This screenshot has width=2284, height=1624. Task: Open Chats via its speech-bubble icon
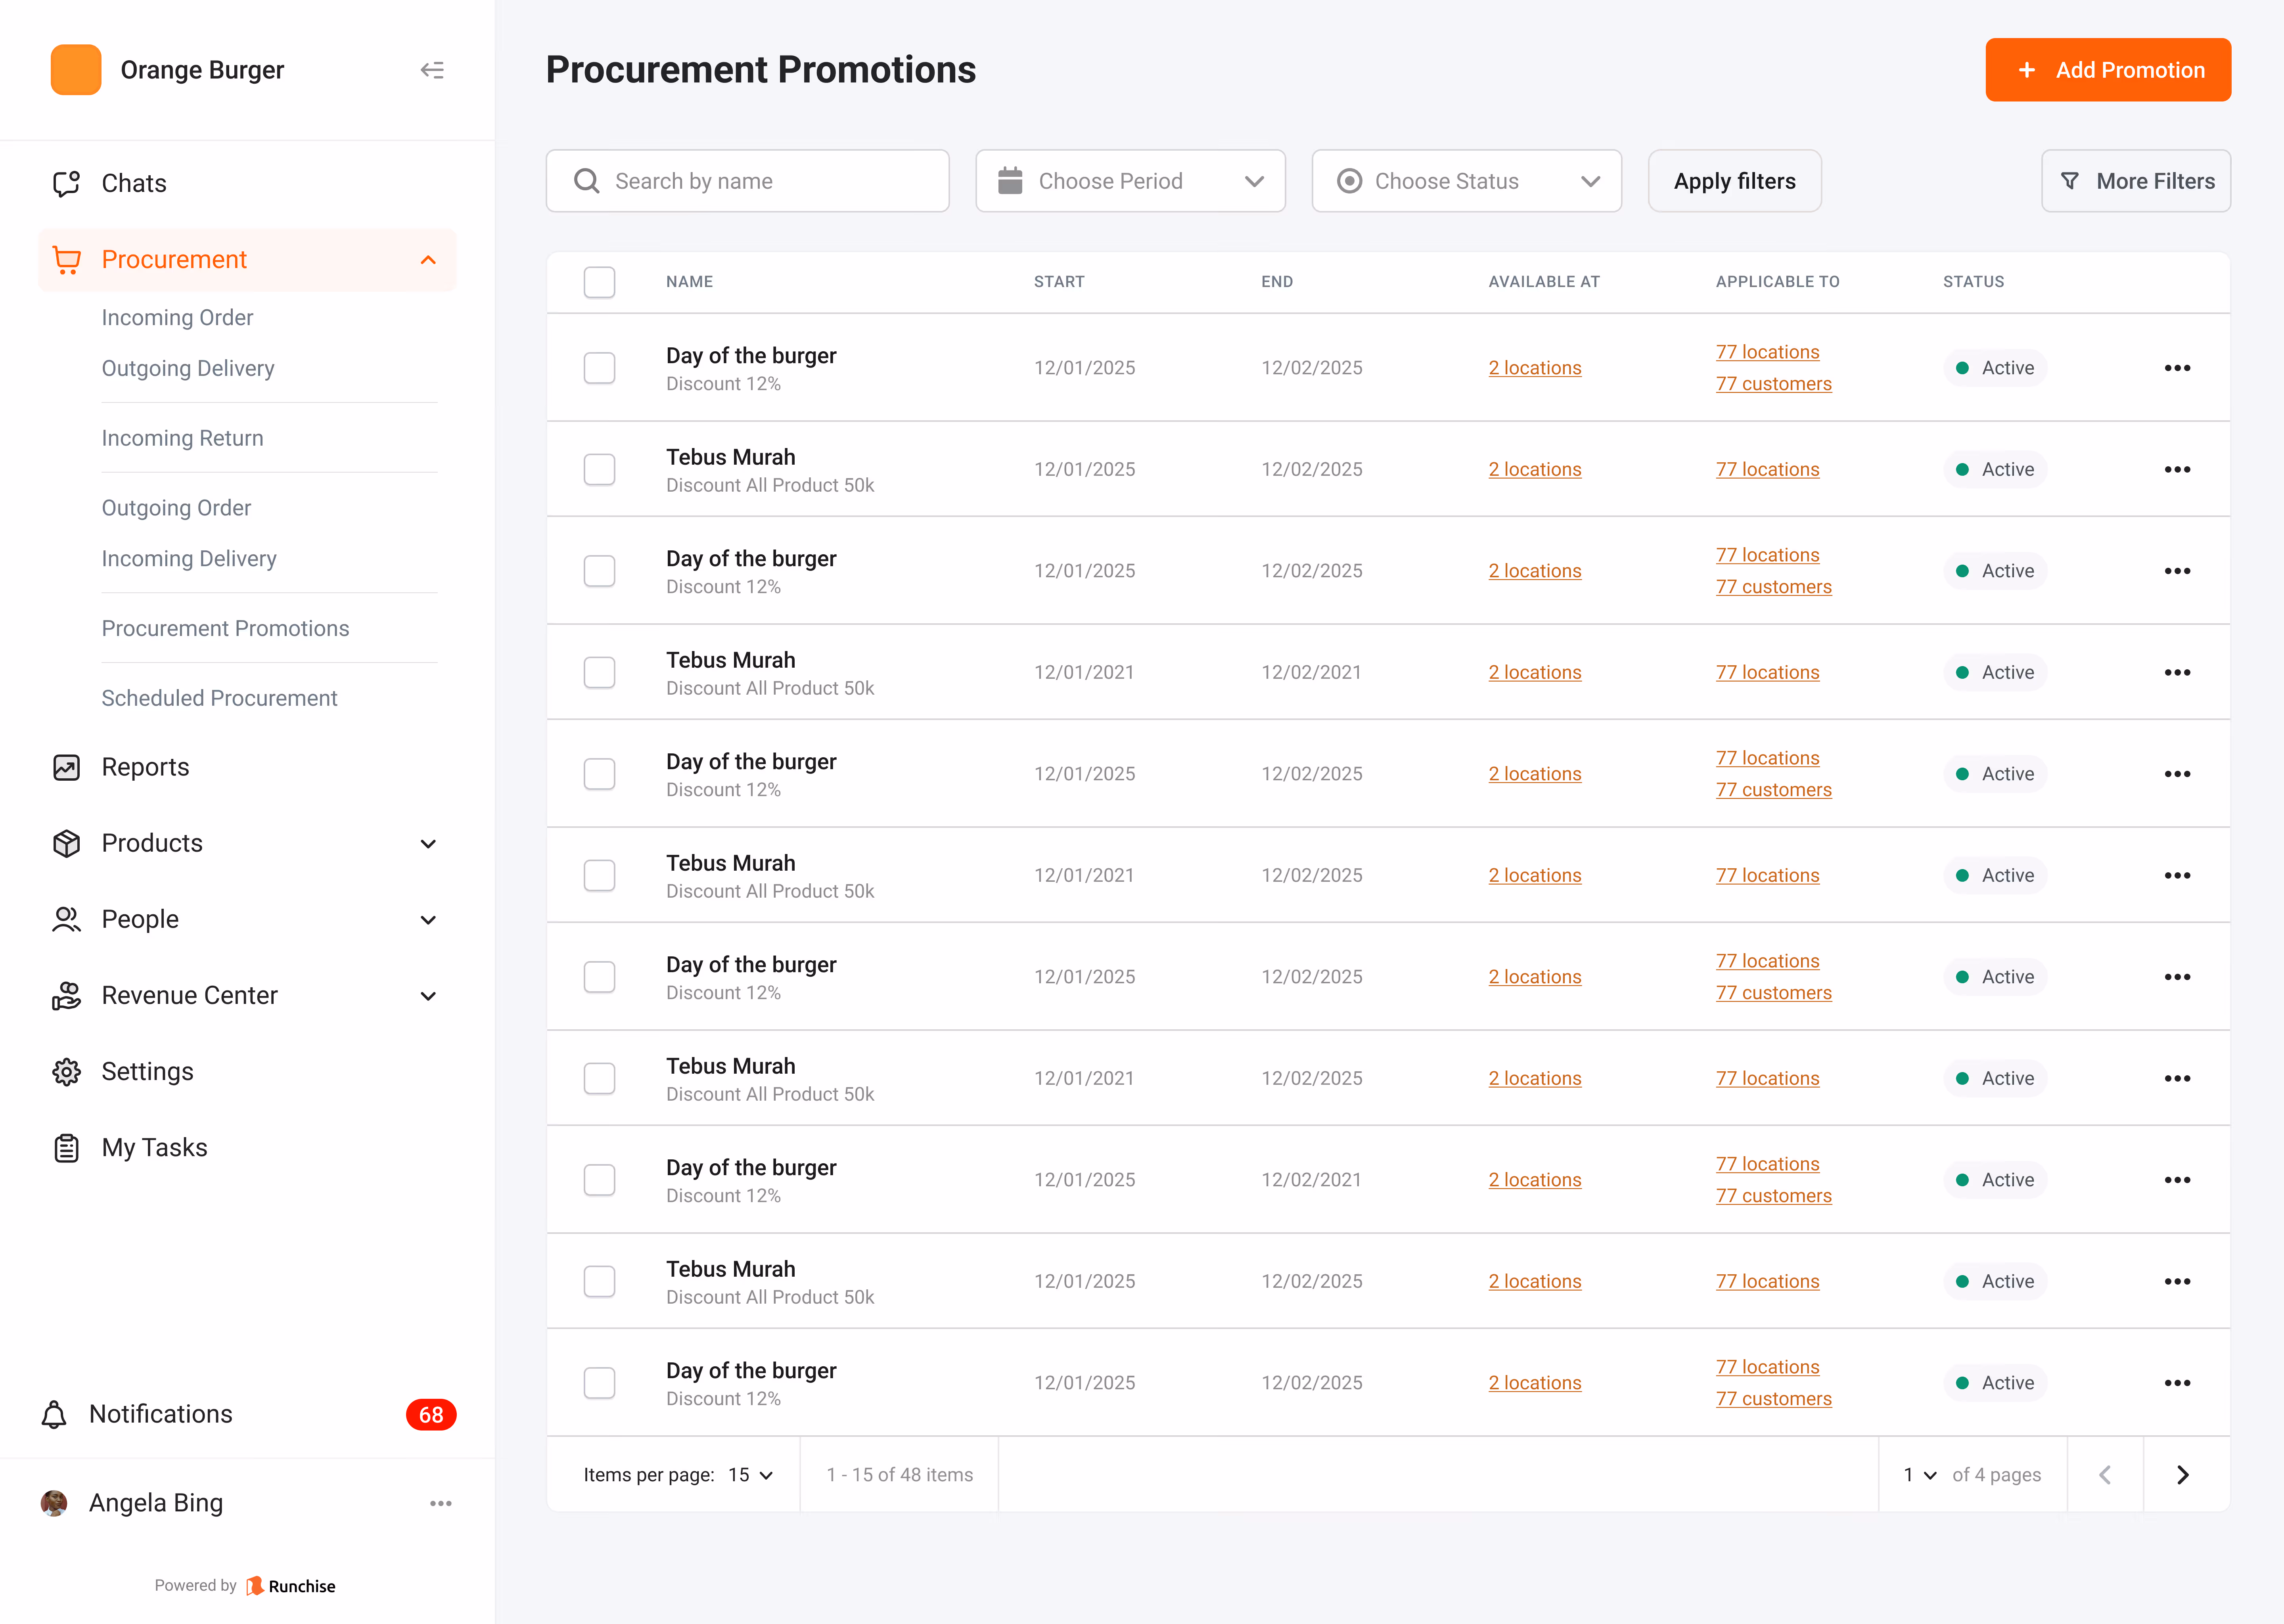66,183
